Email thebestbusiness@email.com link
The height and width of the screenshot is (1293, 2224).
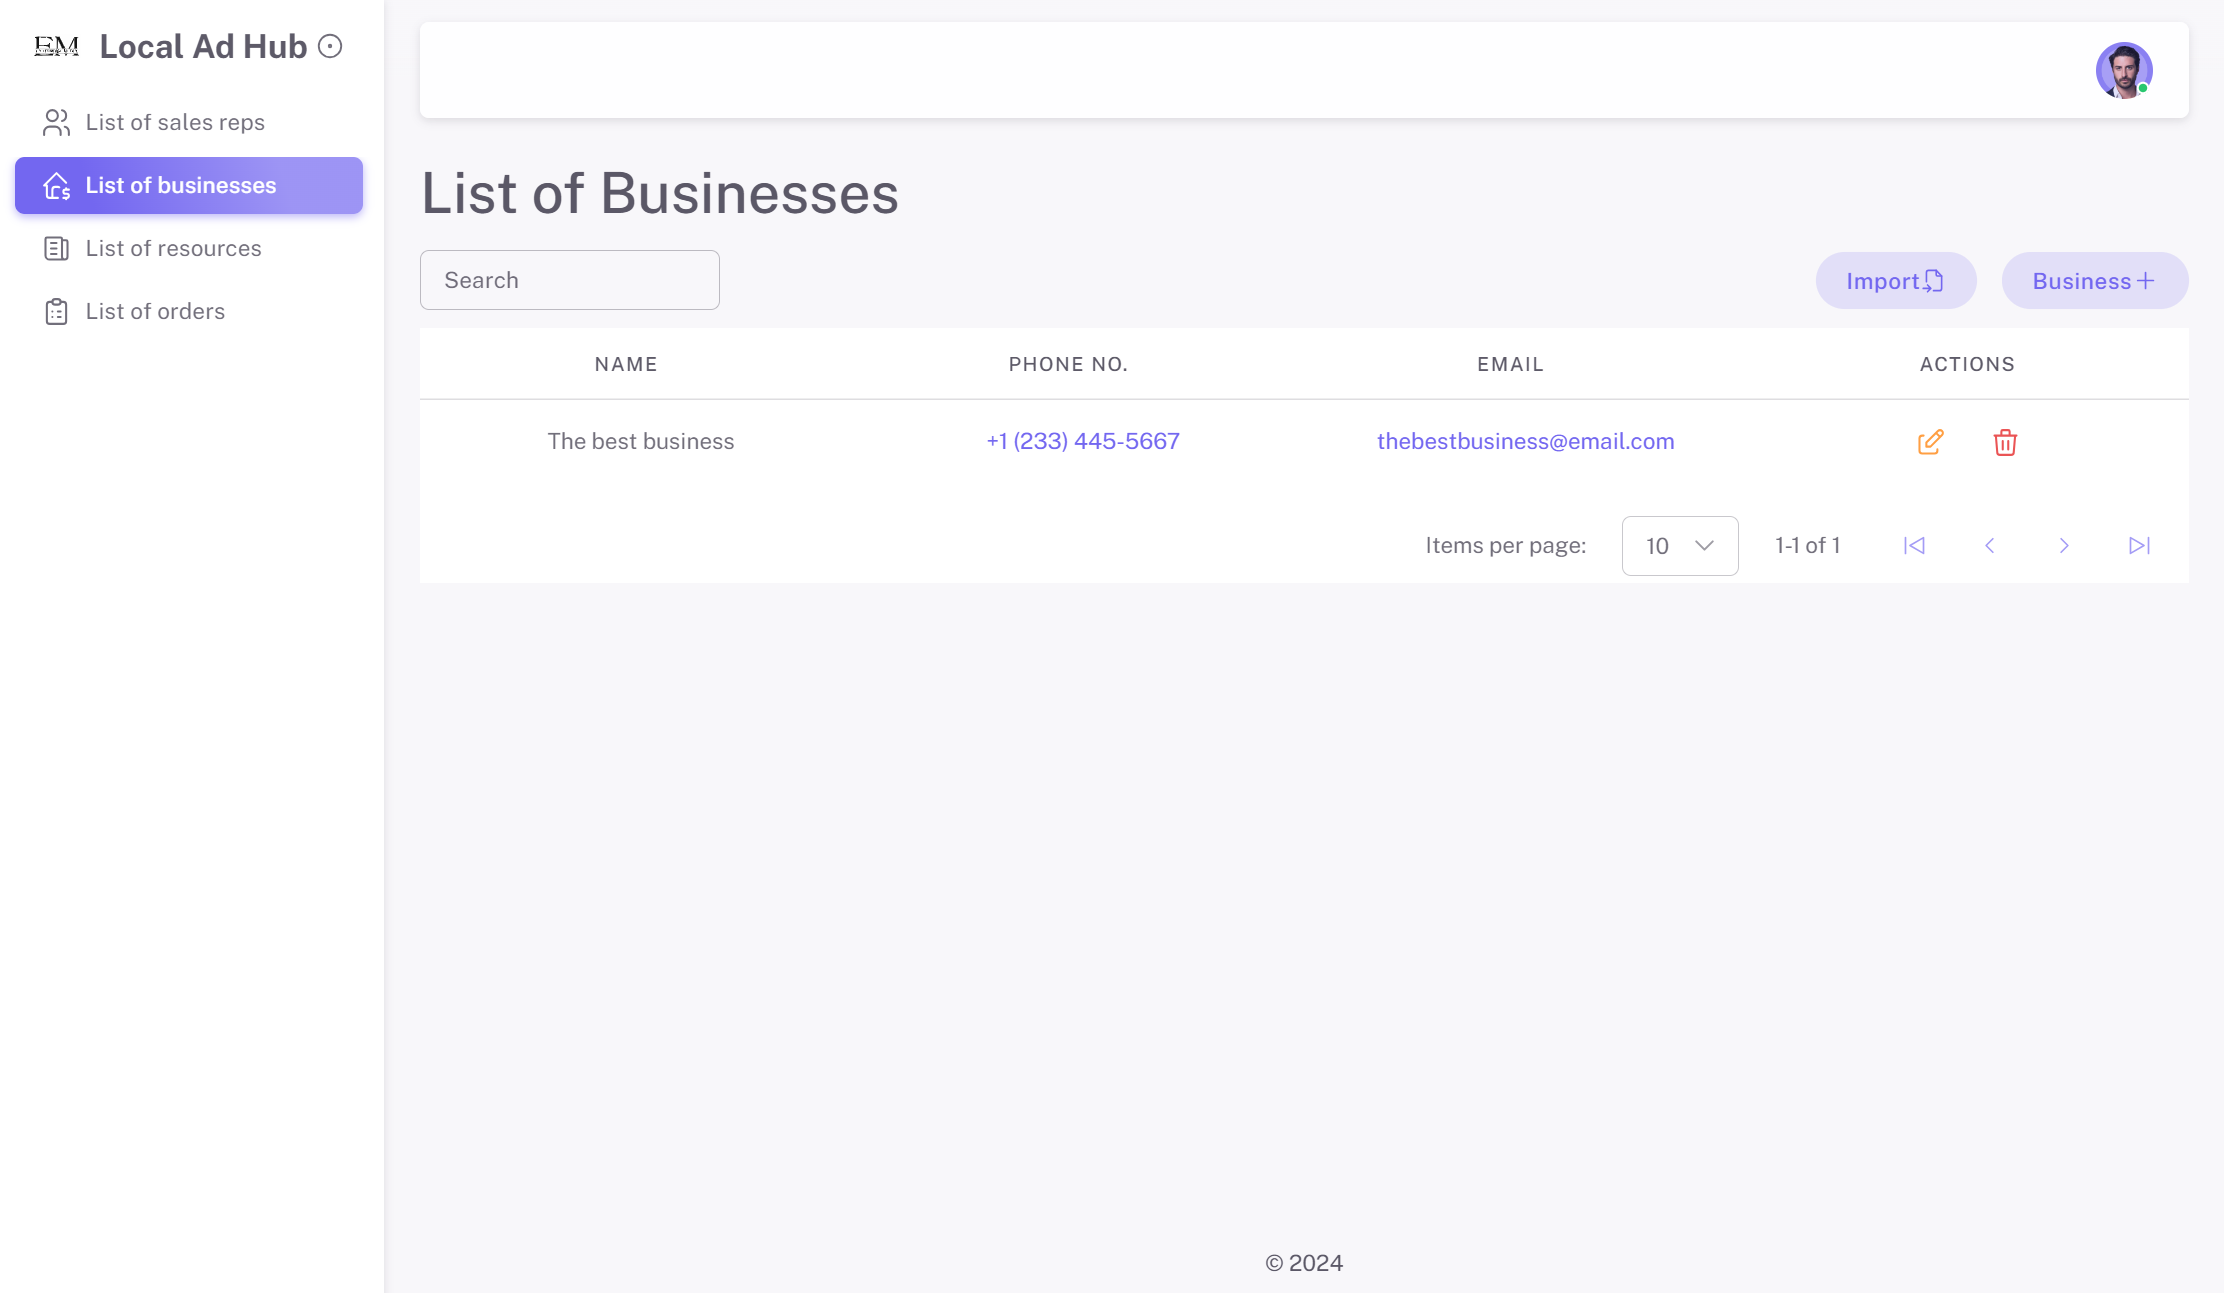coord(1525,441)
